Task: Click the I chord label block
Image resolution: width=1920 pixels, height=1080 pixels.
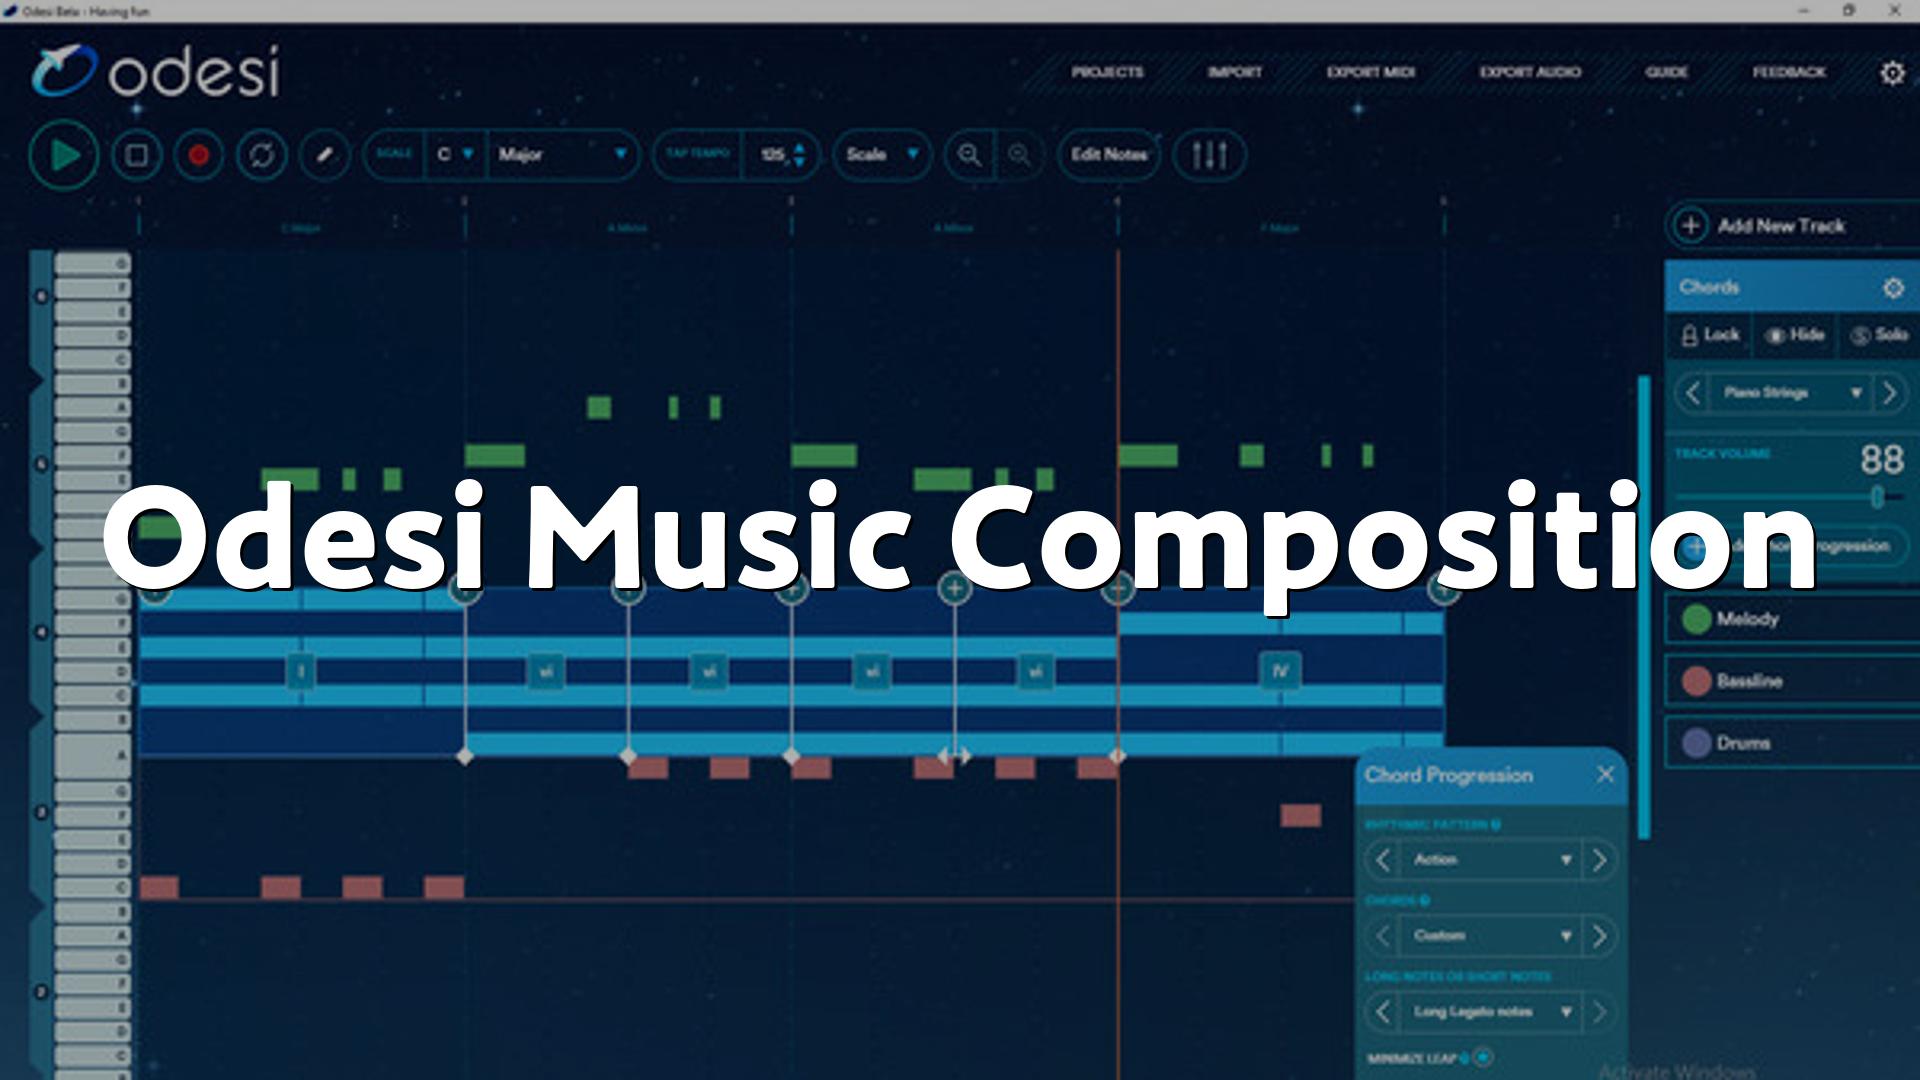Action: [301, 671]
